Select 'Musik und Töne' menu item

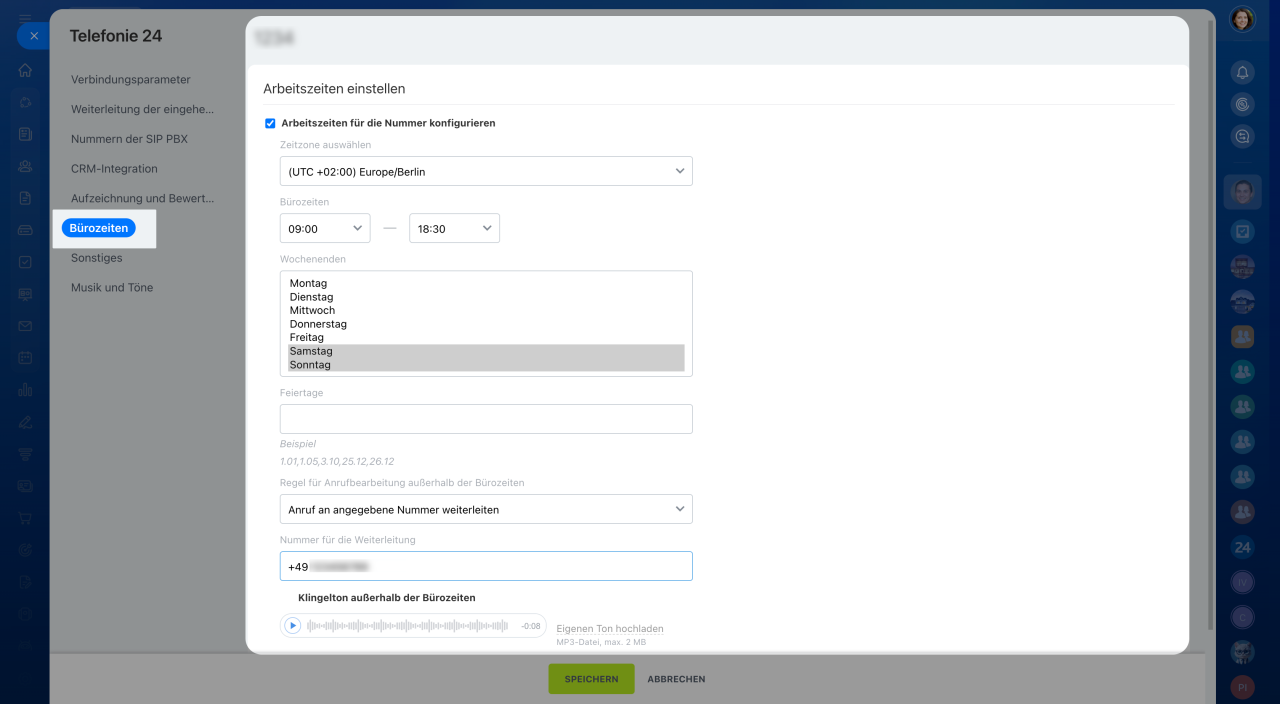point(112,287)
